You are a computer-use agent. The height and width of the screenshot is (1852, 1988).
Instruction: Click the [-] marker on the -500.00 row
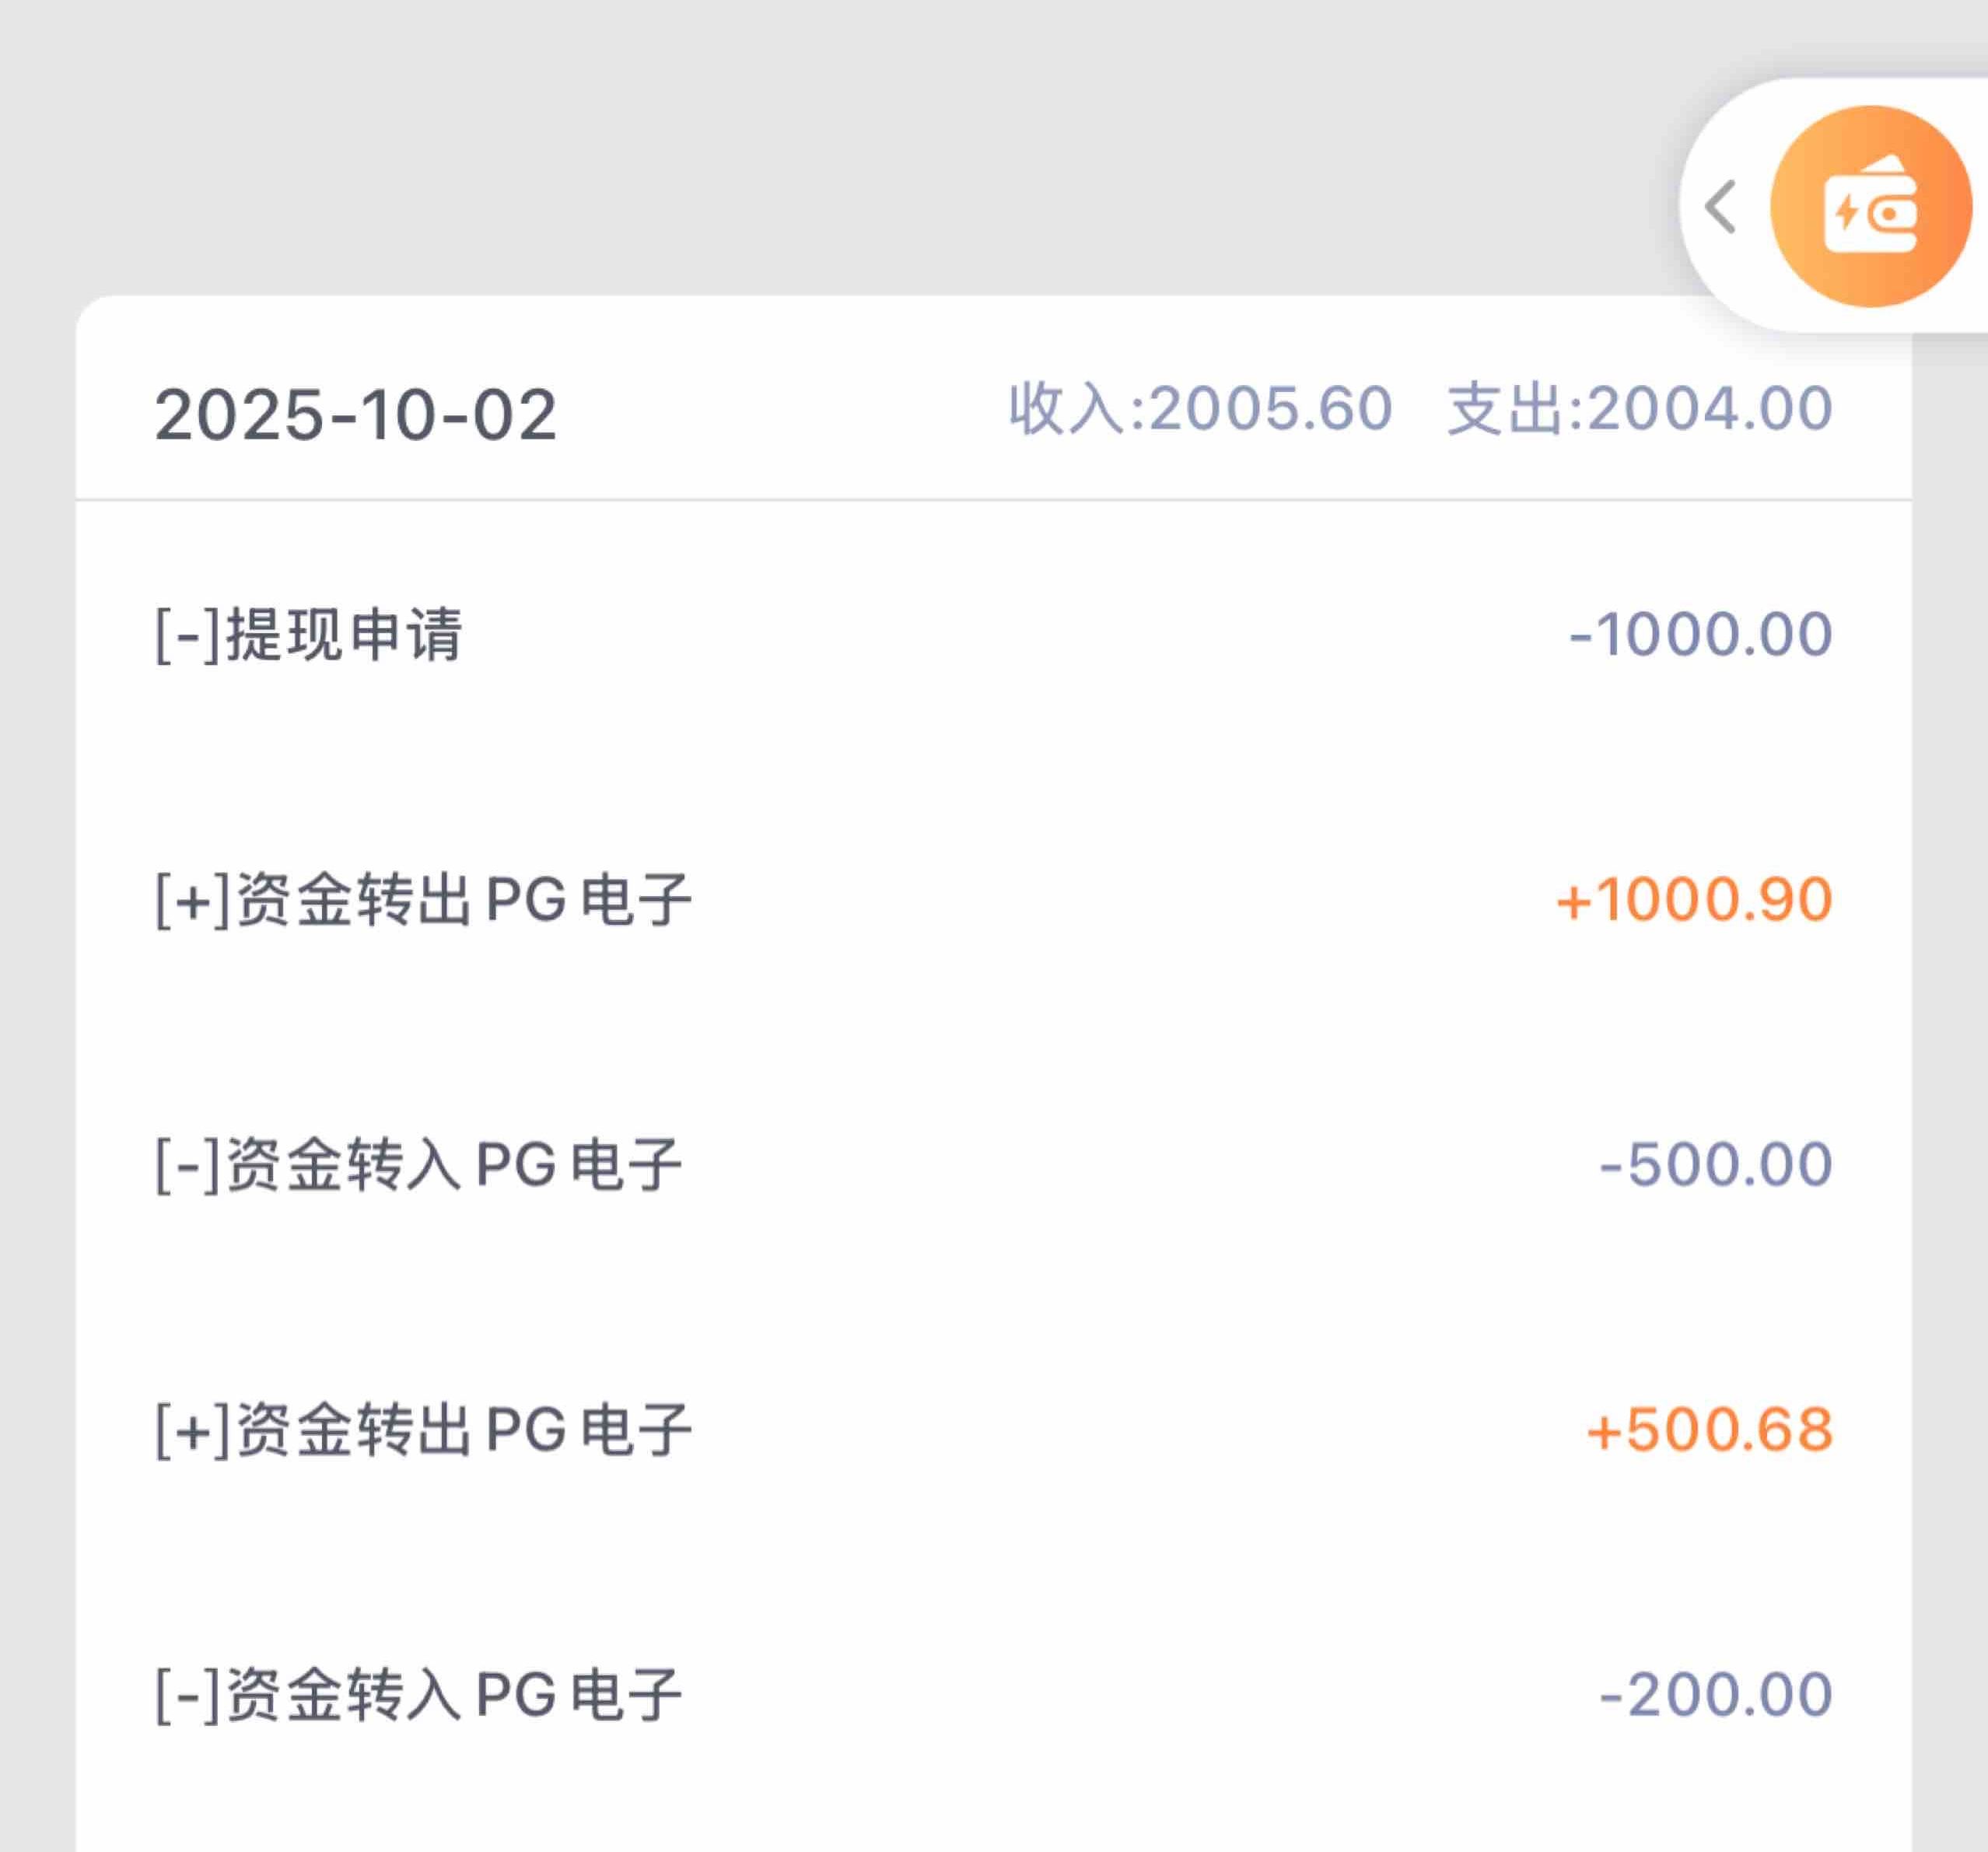click(x=188, y=1165)
